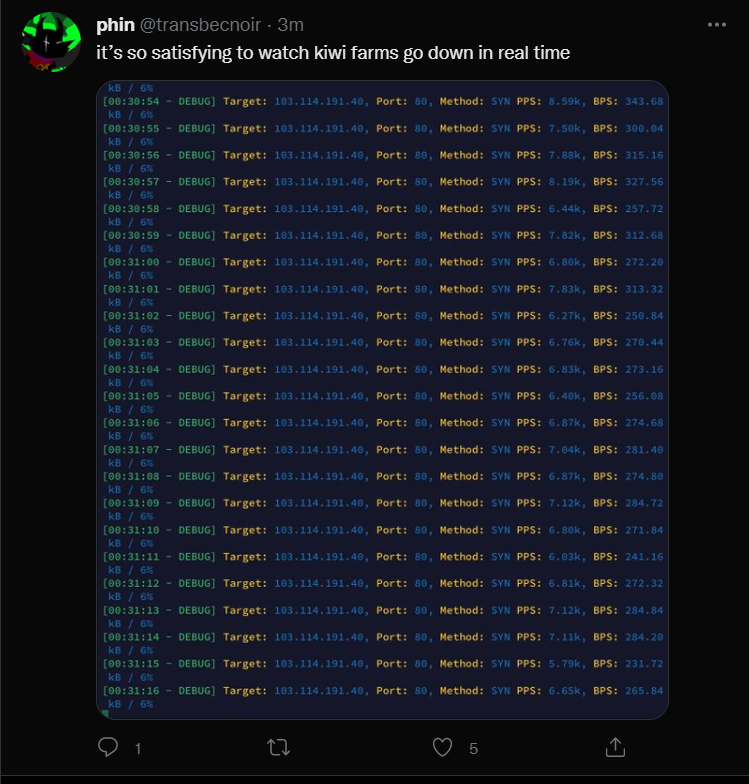749x784 pixels.
Task: Visit the @transbecnoir handle link
Action: coord(200,24)
